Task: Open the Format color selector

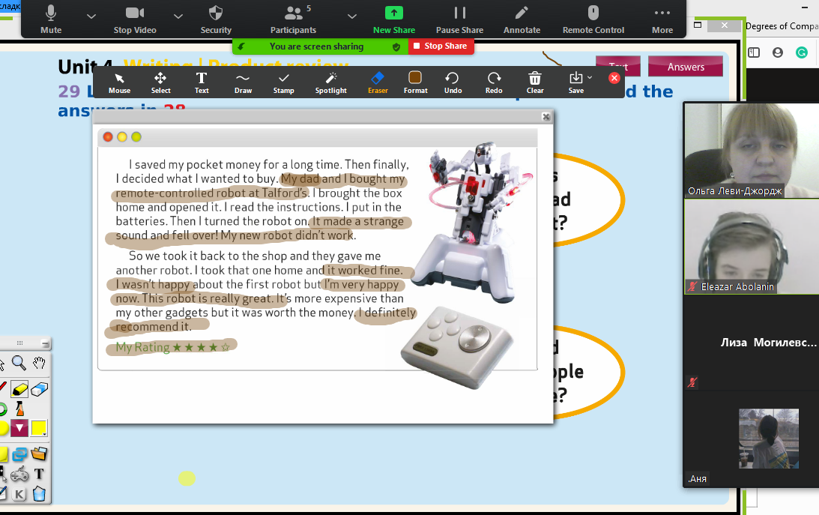Action: pyautogui.click(x=415, y=82)
